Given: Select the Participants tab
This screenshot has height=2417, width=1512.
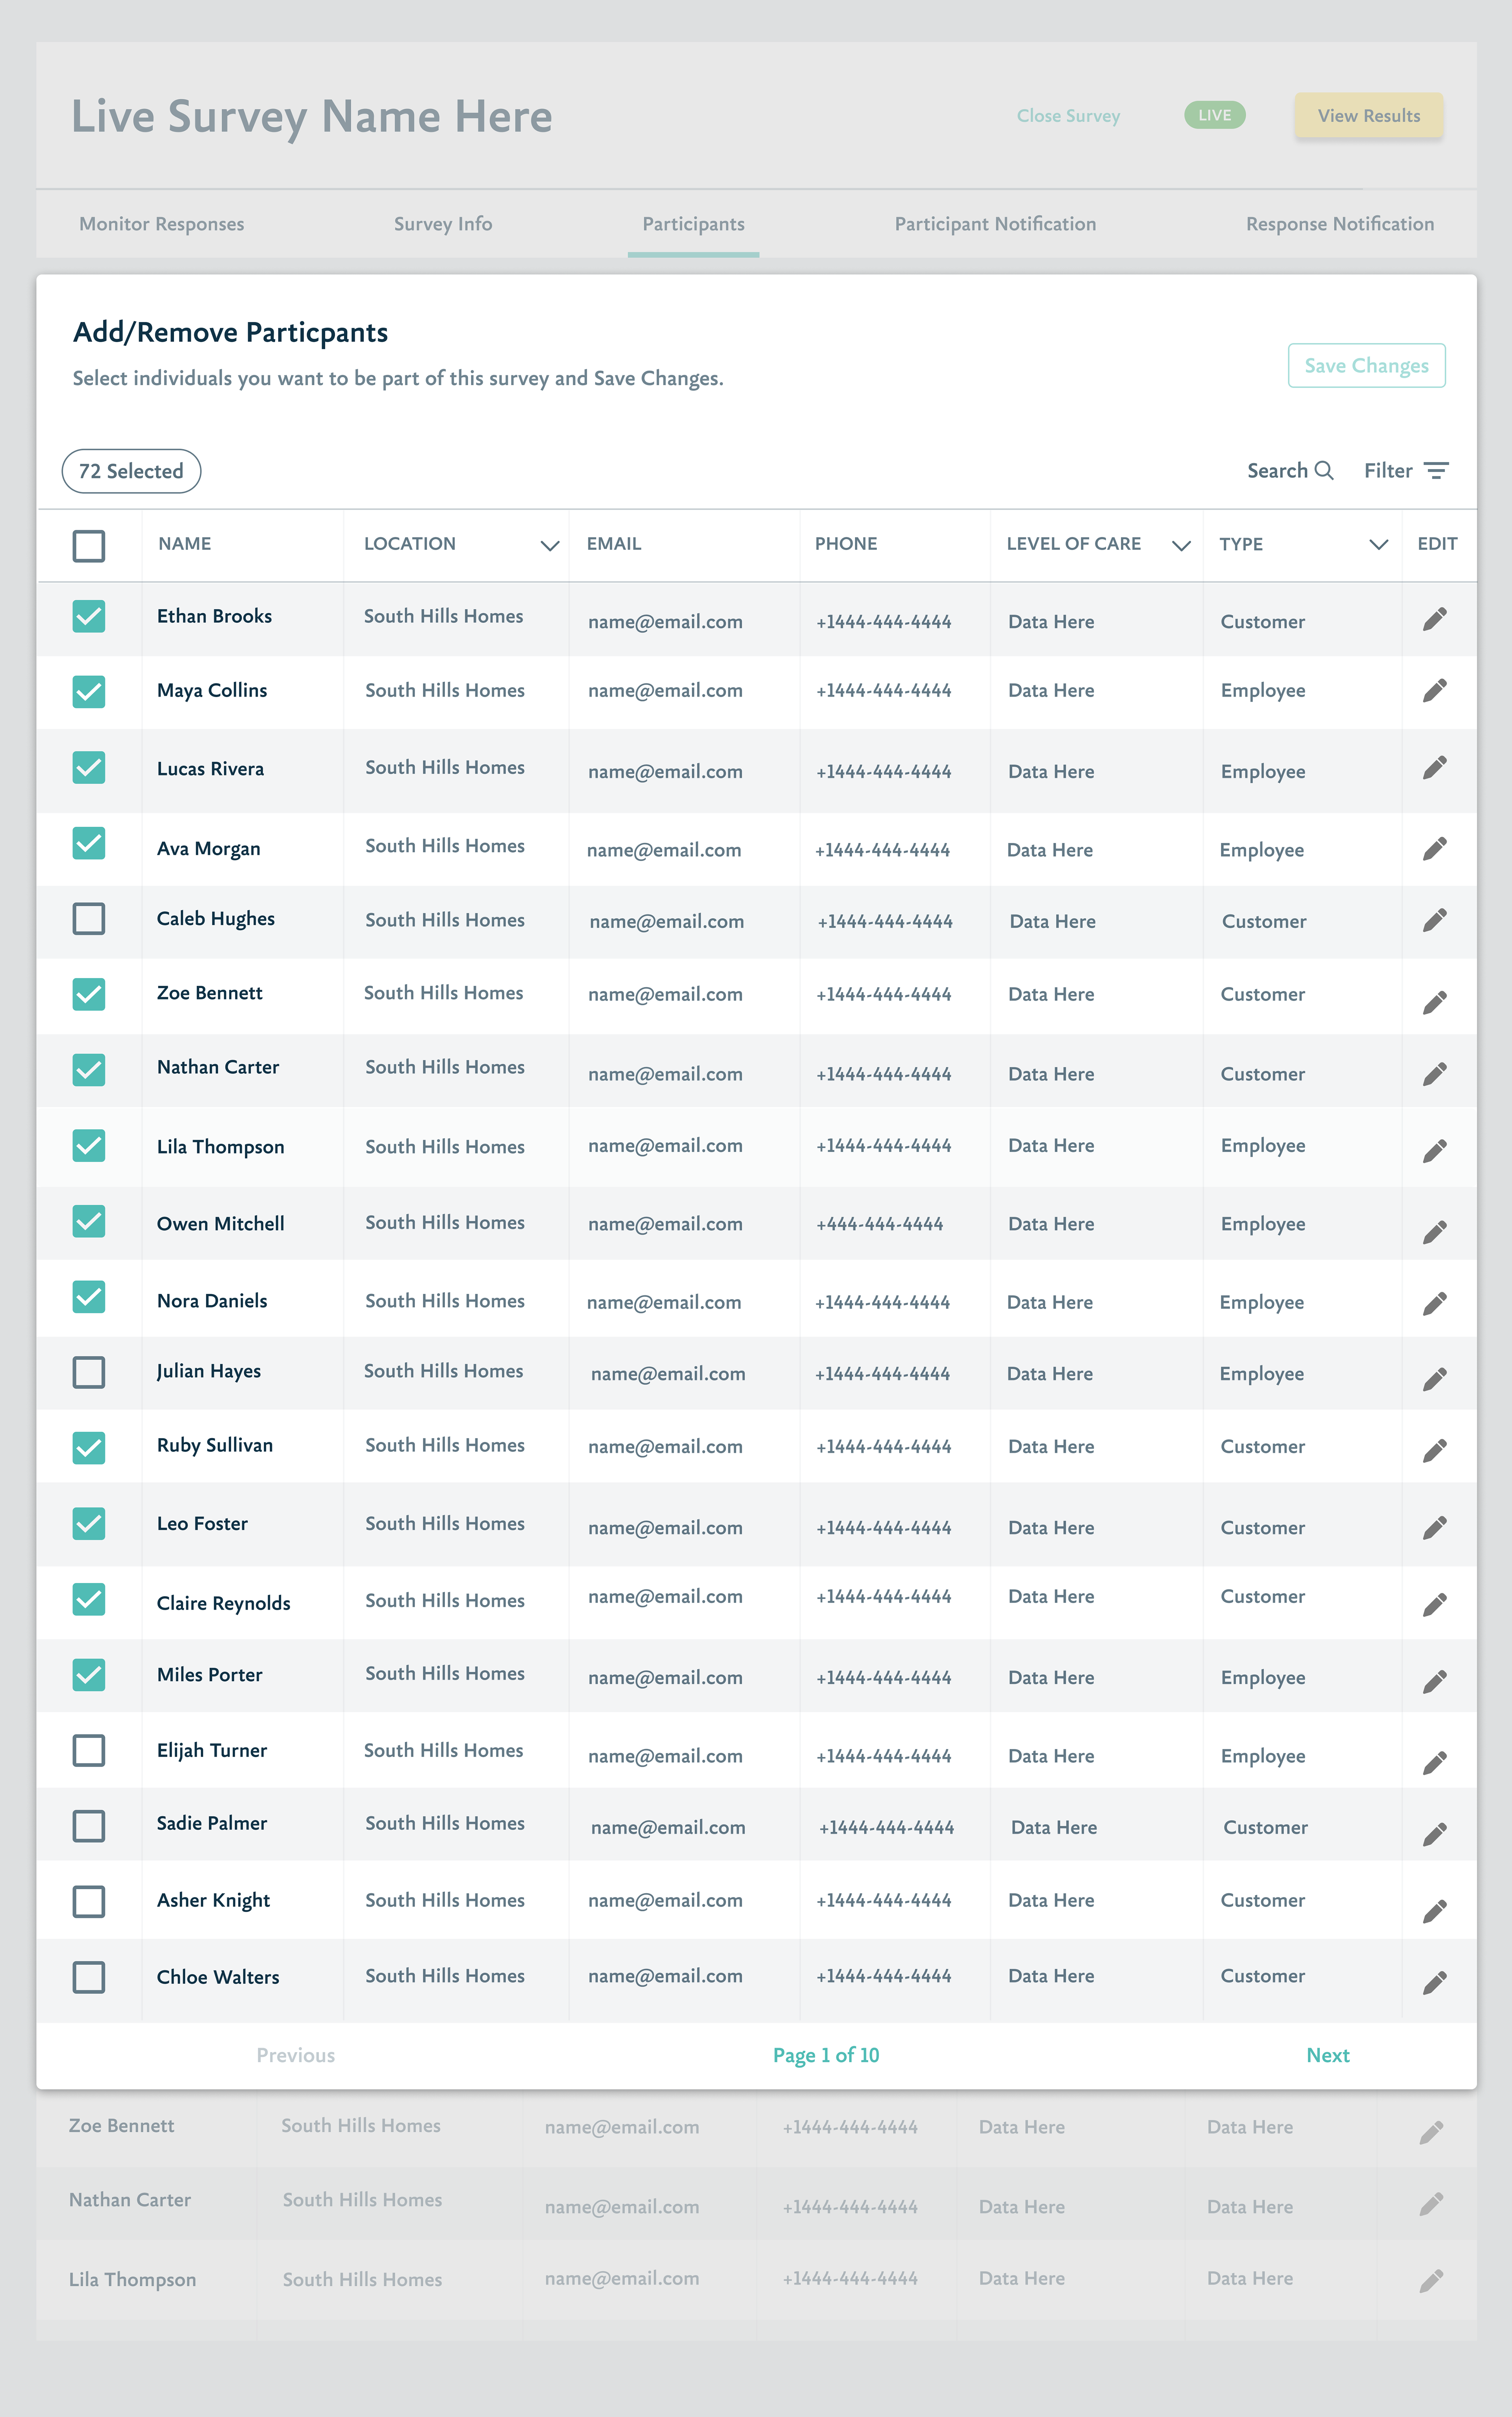Looking at the screenshot, I should point(693,224).
